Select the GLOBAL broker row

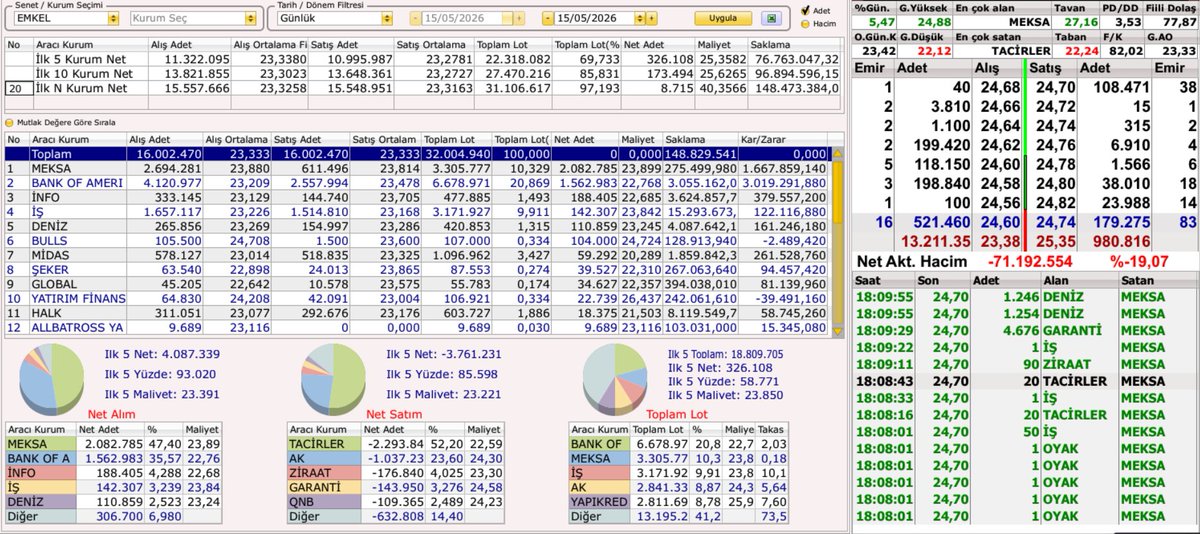418,284
